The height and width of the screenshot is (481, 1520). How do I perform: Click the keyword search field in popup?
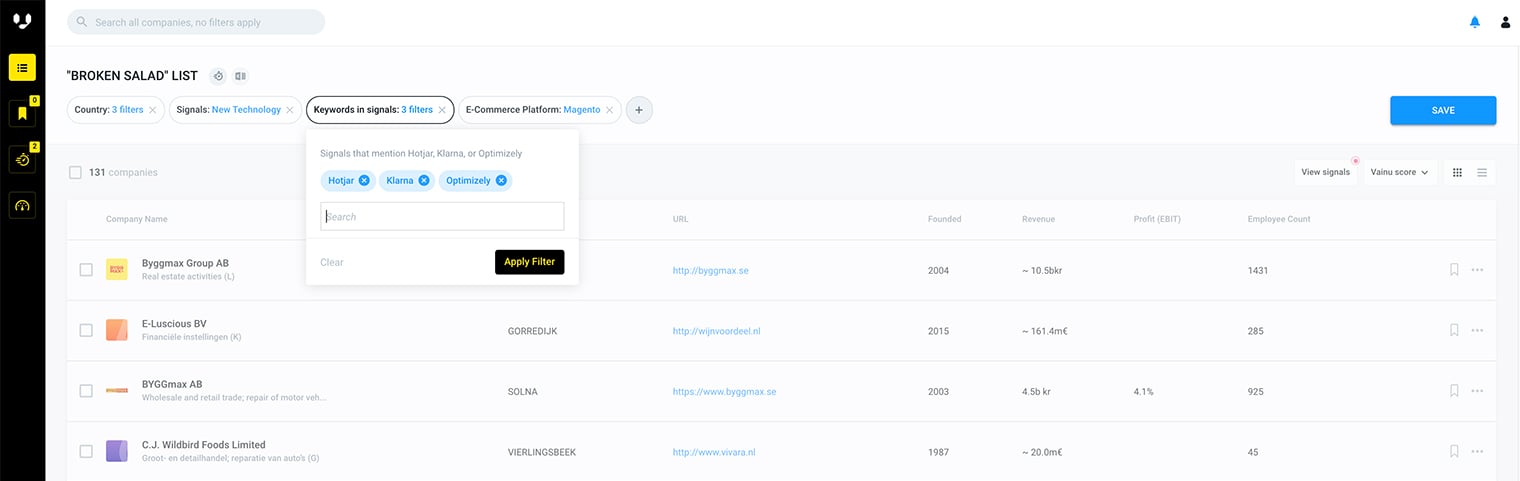[442, 217]
